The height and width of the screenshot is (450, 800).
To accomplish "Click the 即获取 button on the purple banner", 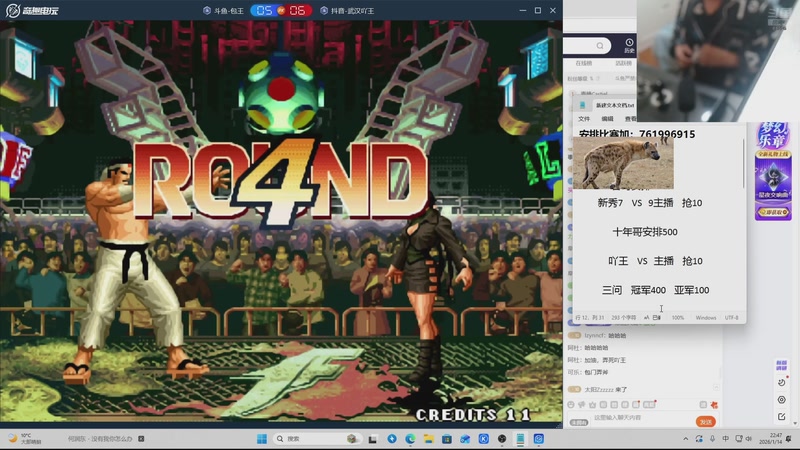I will 773,212.
